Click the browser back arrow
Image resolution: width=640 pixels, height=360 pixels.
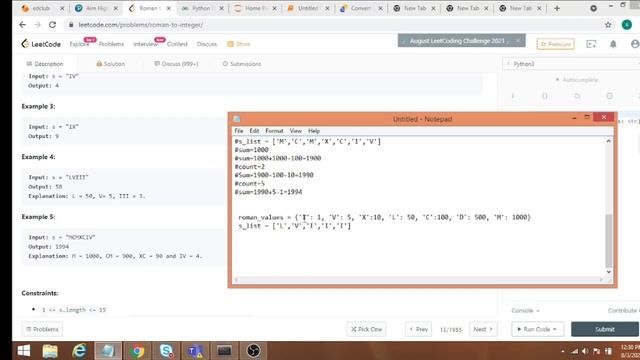pyautogui.click(x=22, y=25)
